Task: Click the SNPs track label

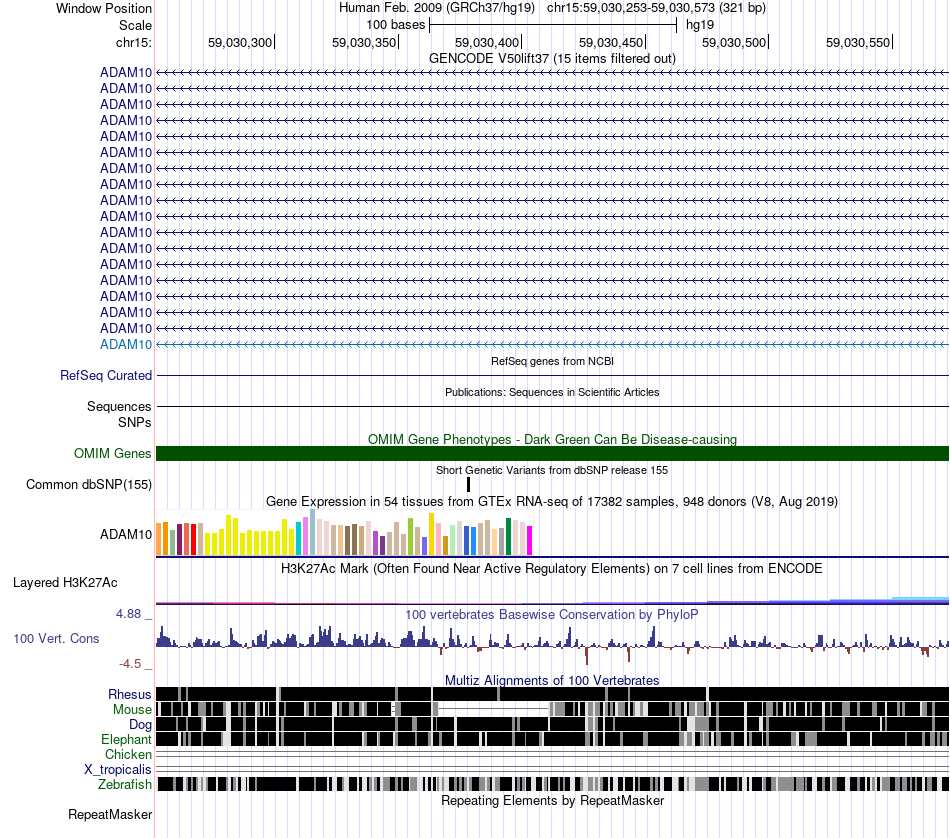Action: click(135, 422)
